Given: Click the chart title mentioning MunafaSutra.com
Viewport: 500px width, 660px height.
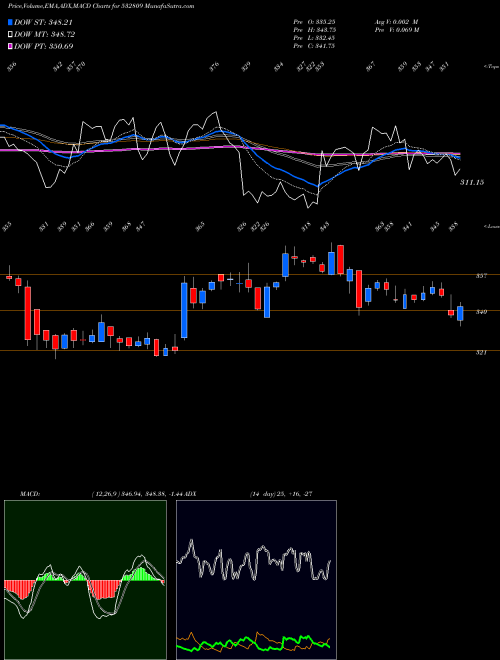Looking at the screenshot, I should pyautogui.click(x=101, y=6).
